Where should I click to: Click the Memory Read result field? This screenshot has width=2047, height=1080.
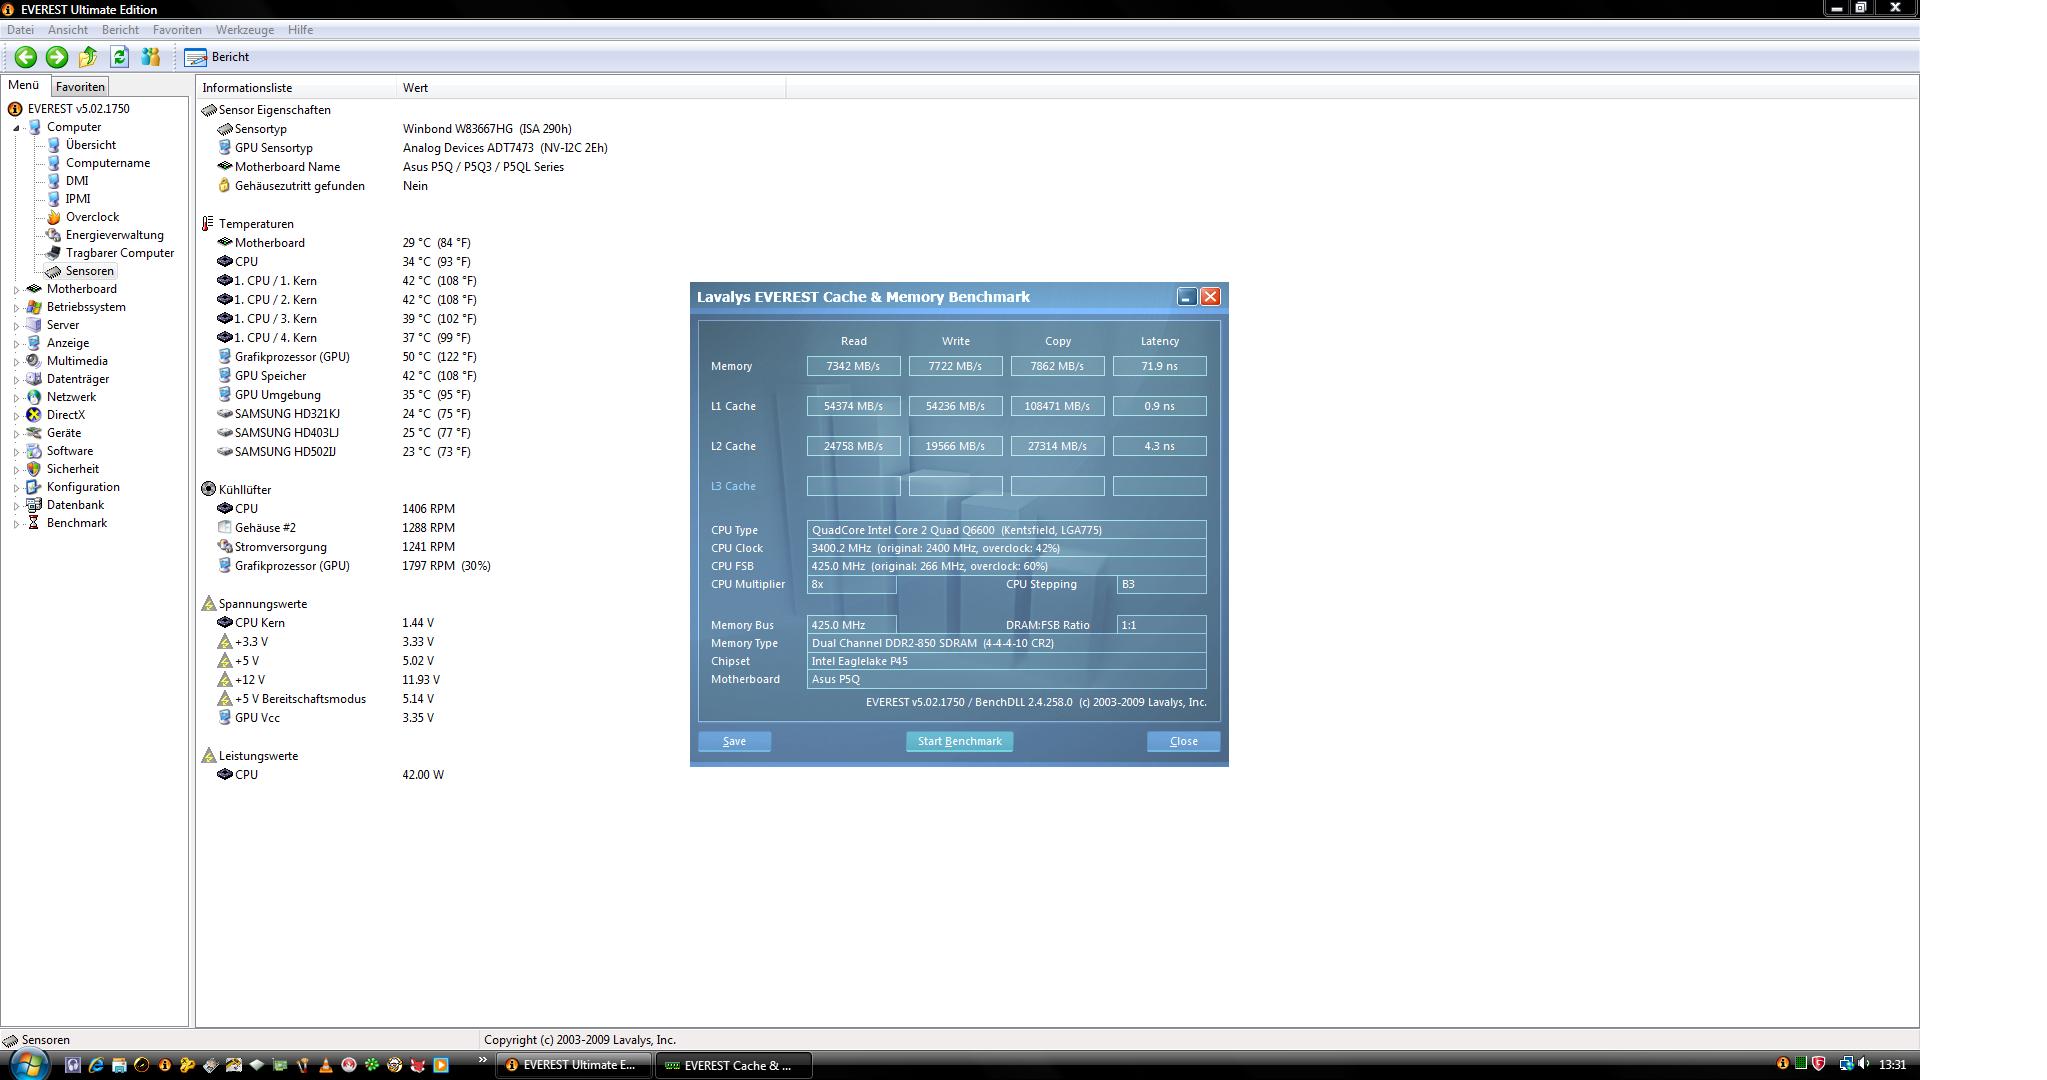(853, 366)
